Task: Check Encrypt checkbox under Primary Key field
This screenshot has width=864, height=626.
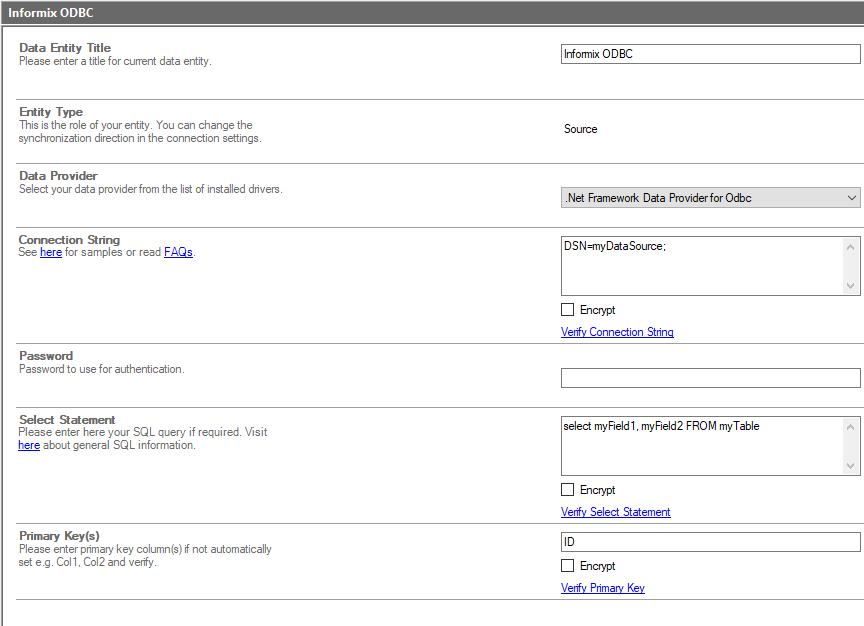Action: click(568, 566)
